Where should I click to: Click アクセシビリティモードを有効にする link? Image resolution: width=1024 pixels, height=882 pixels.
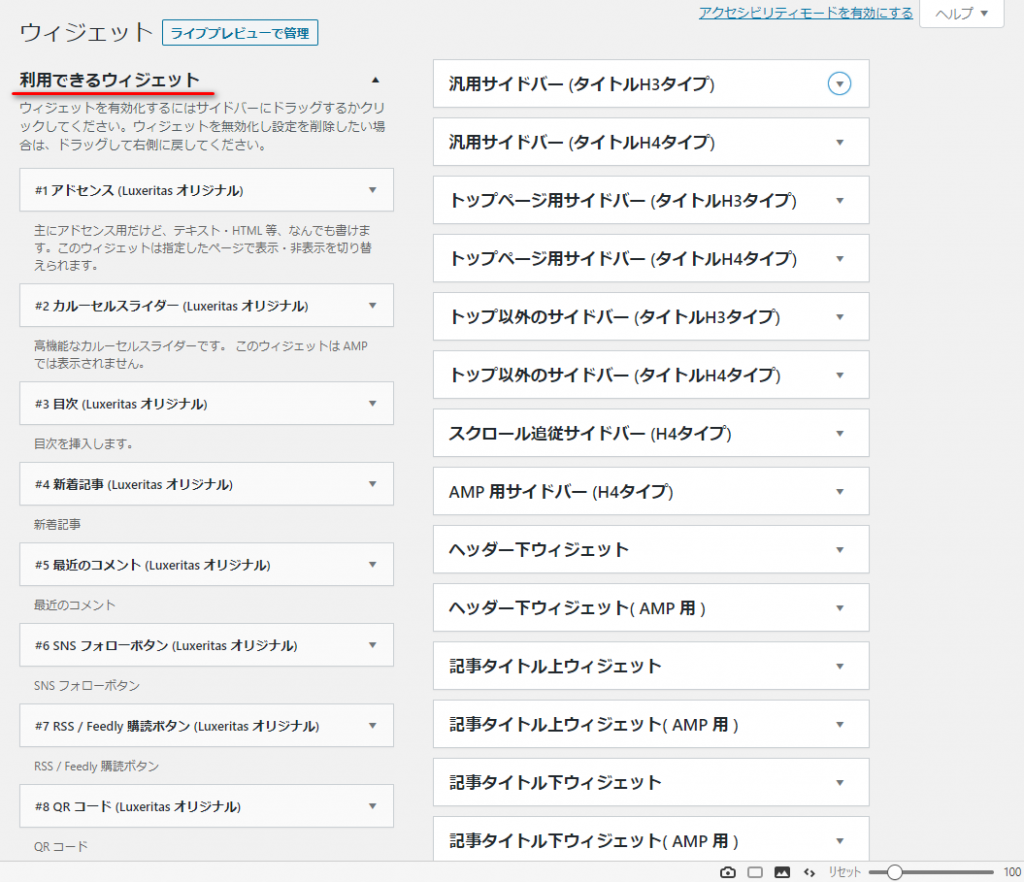point(805,13)
